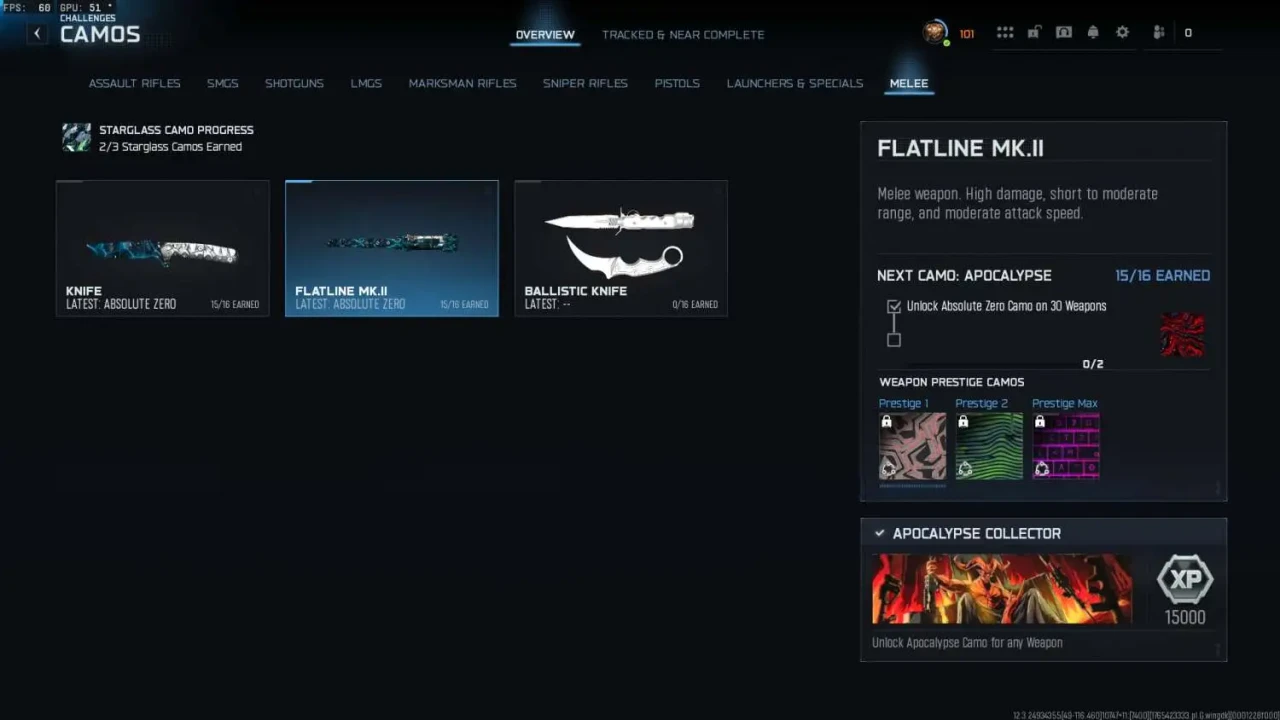Open the SMGs category
This screenshot has width=1280, height=720.
222,83
